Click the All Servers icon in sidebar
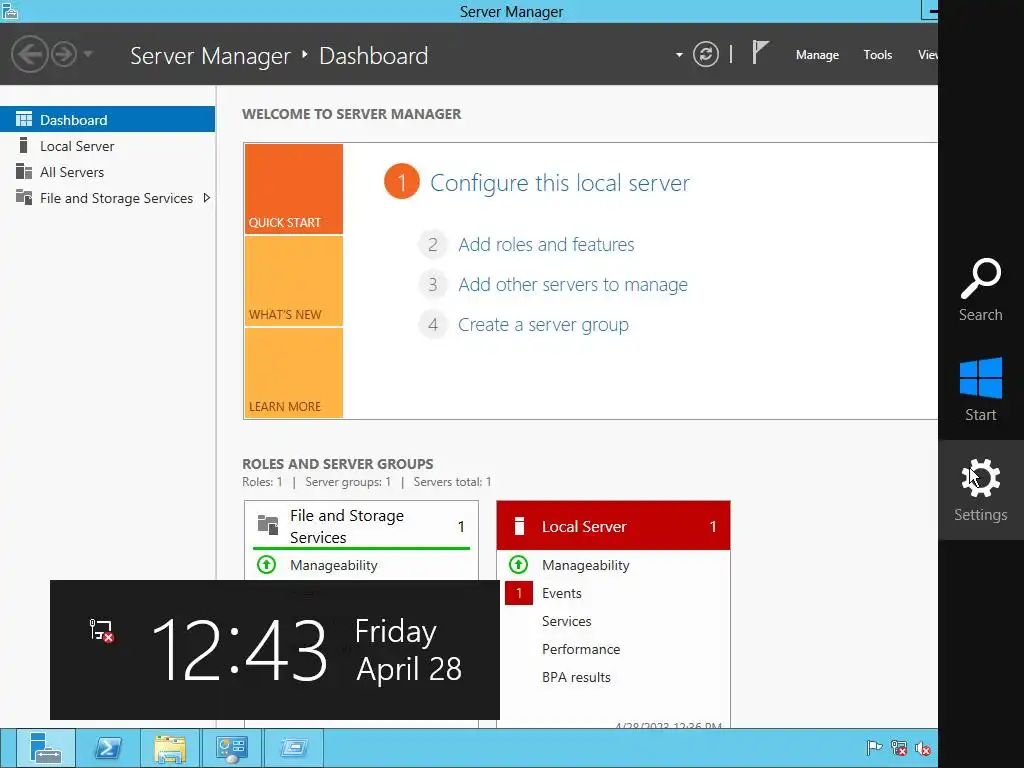 coord(24,171)
